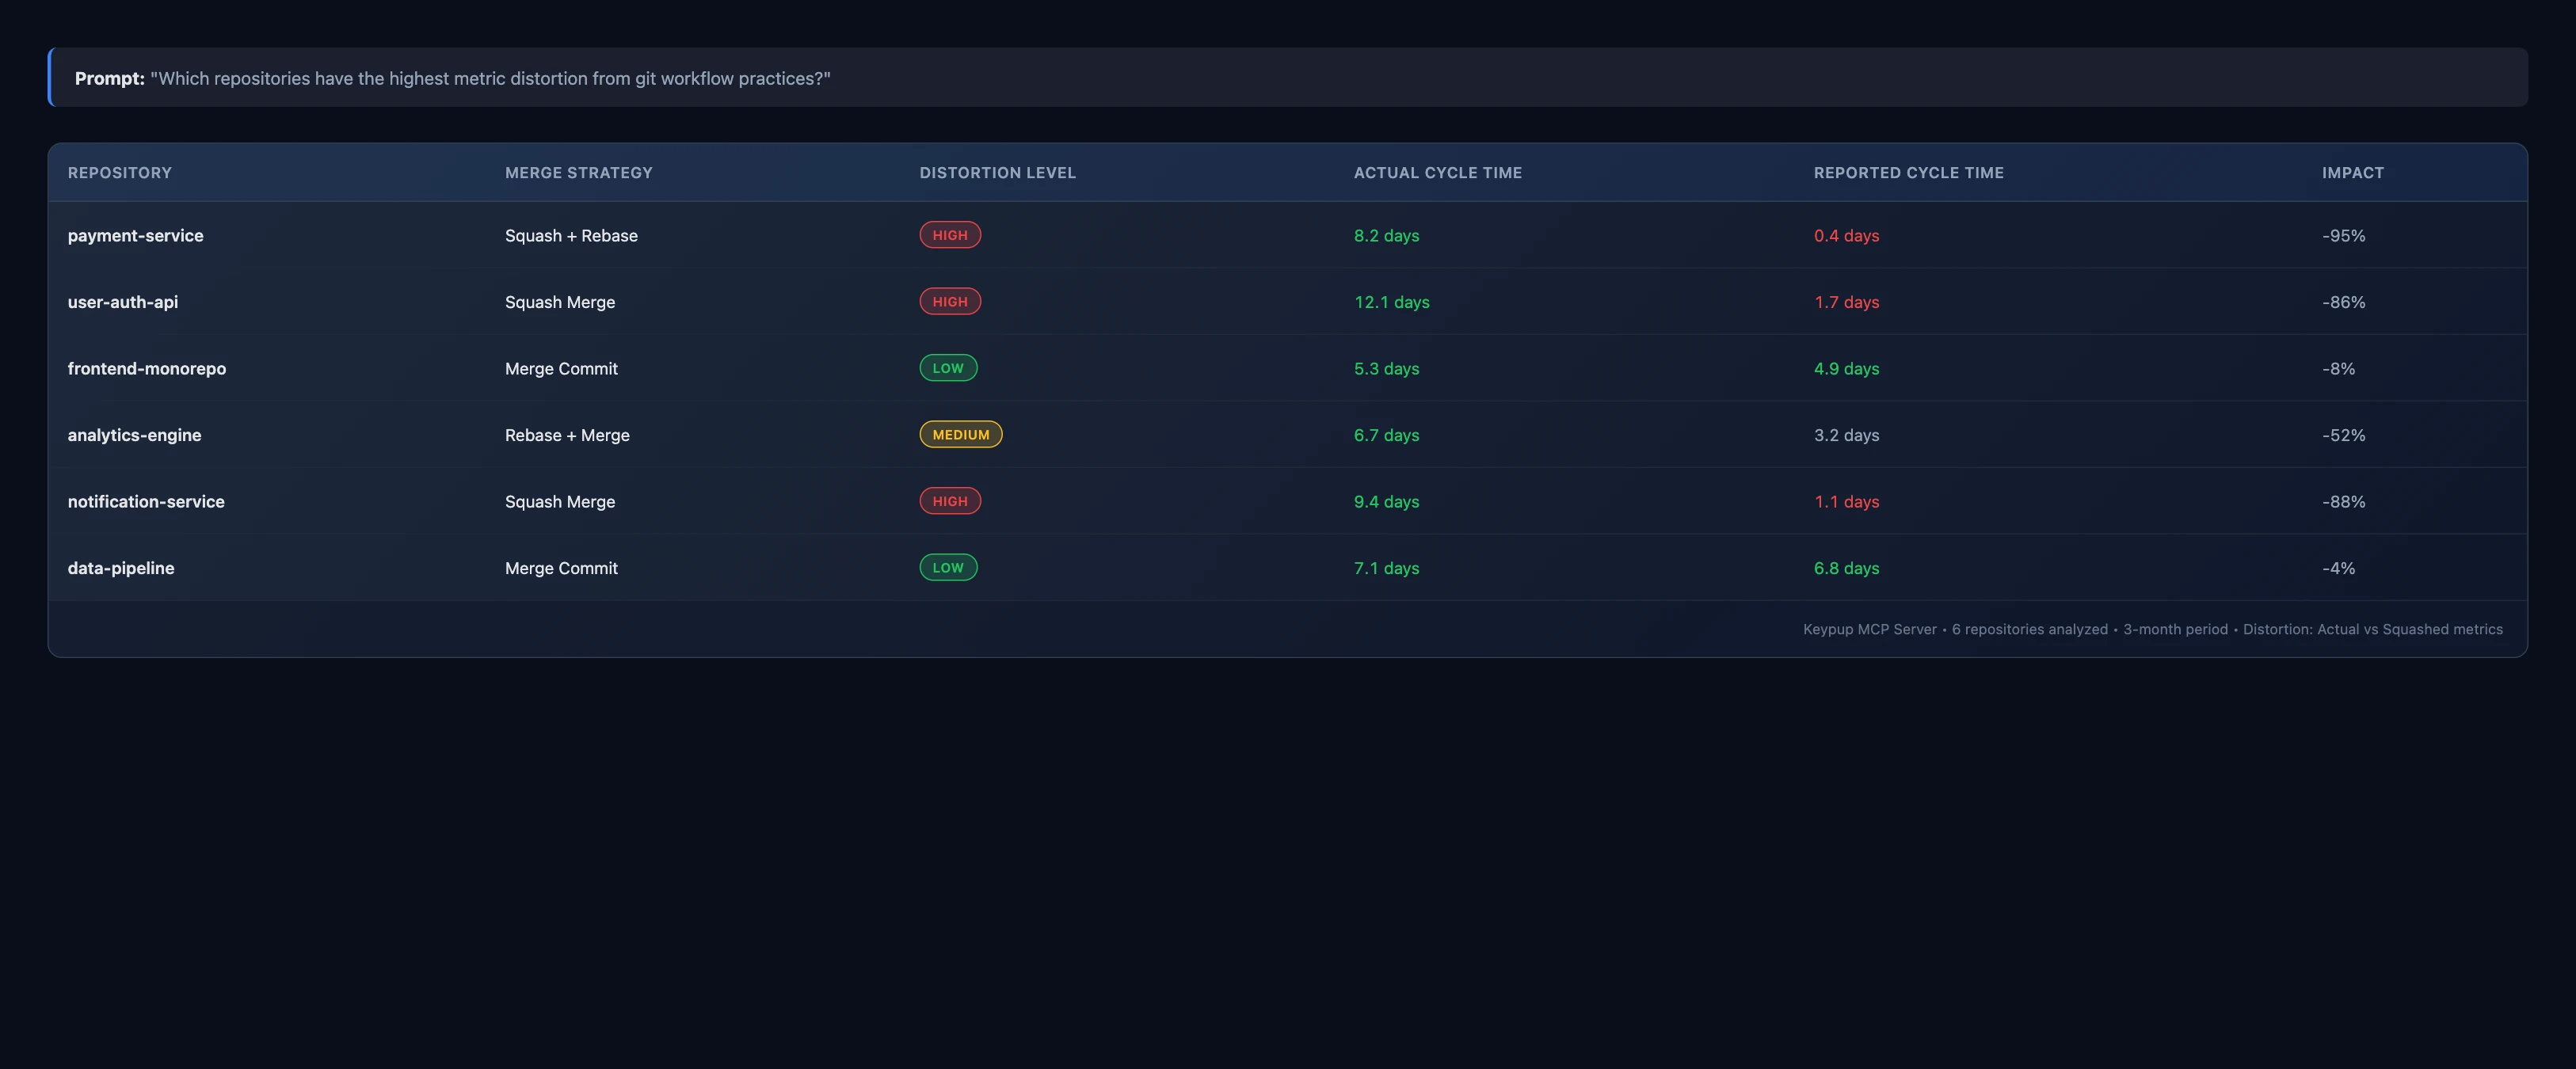
Task: Click the Keypup MCP Server footer note
Action: point(2153,629)
